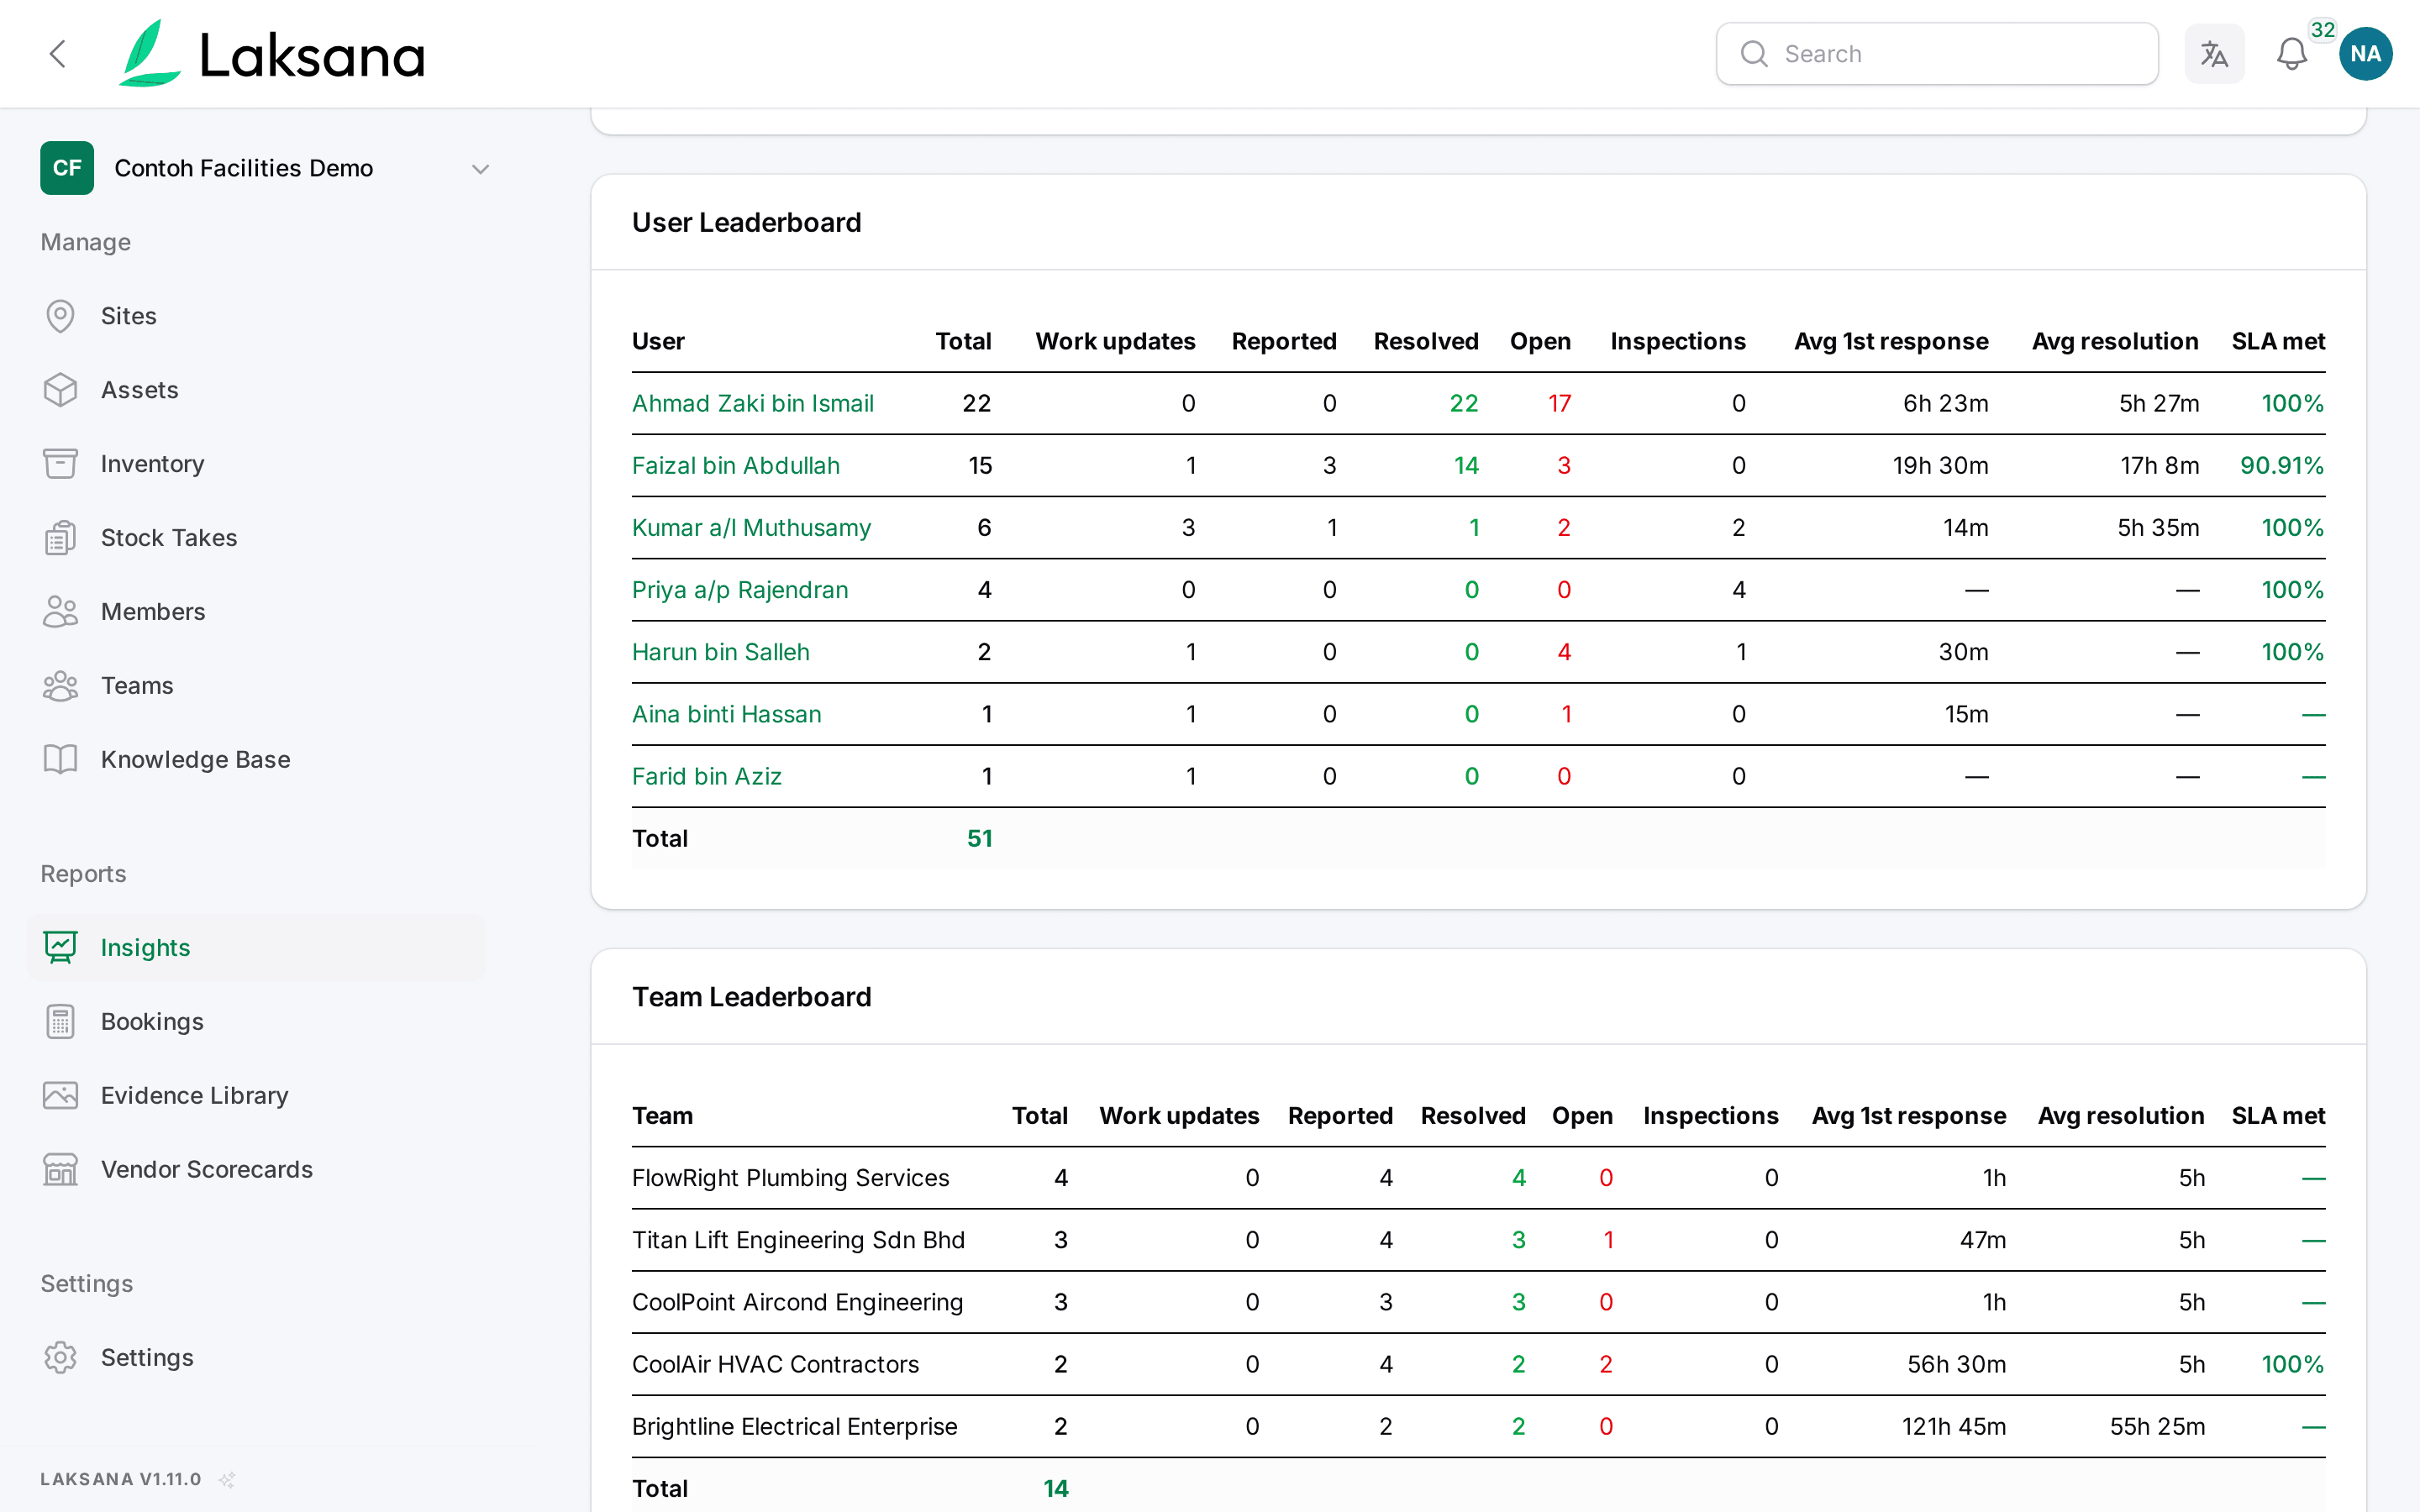Click the CF organization badge

click(x=67, y=168)
